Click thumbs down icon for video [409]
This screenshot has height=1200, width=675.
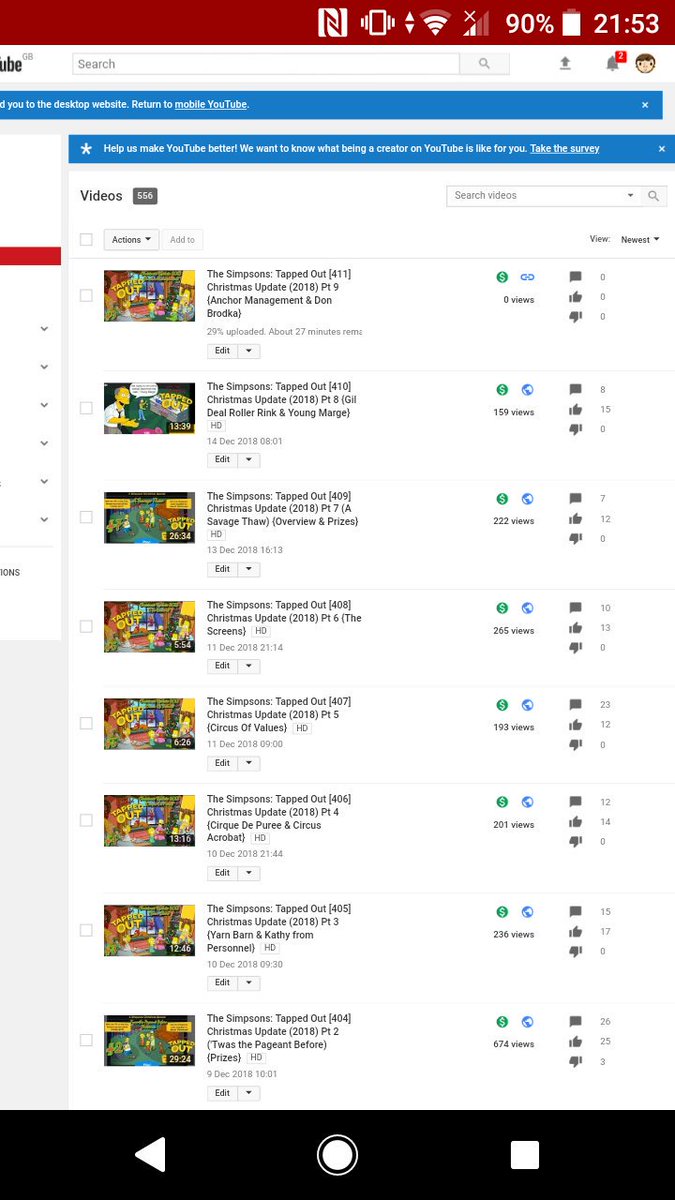575,538
